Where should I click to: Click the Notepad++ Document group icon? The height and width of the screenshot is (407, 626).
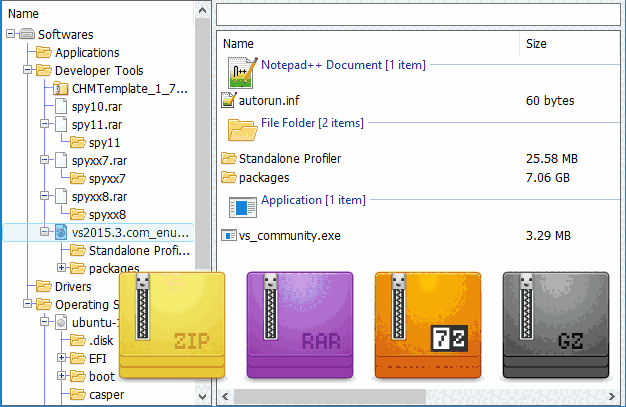(x=243, y=73)
